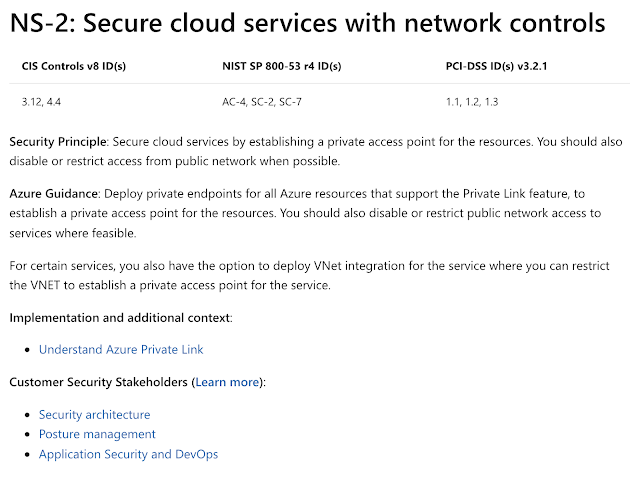Click the Learn more link

click(227, 382)
